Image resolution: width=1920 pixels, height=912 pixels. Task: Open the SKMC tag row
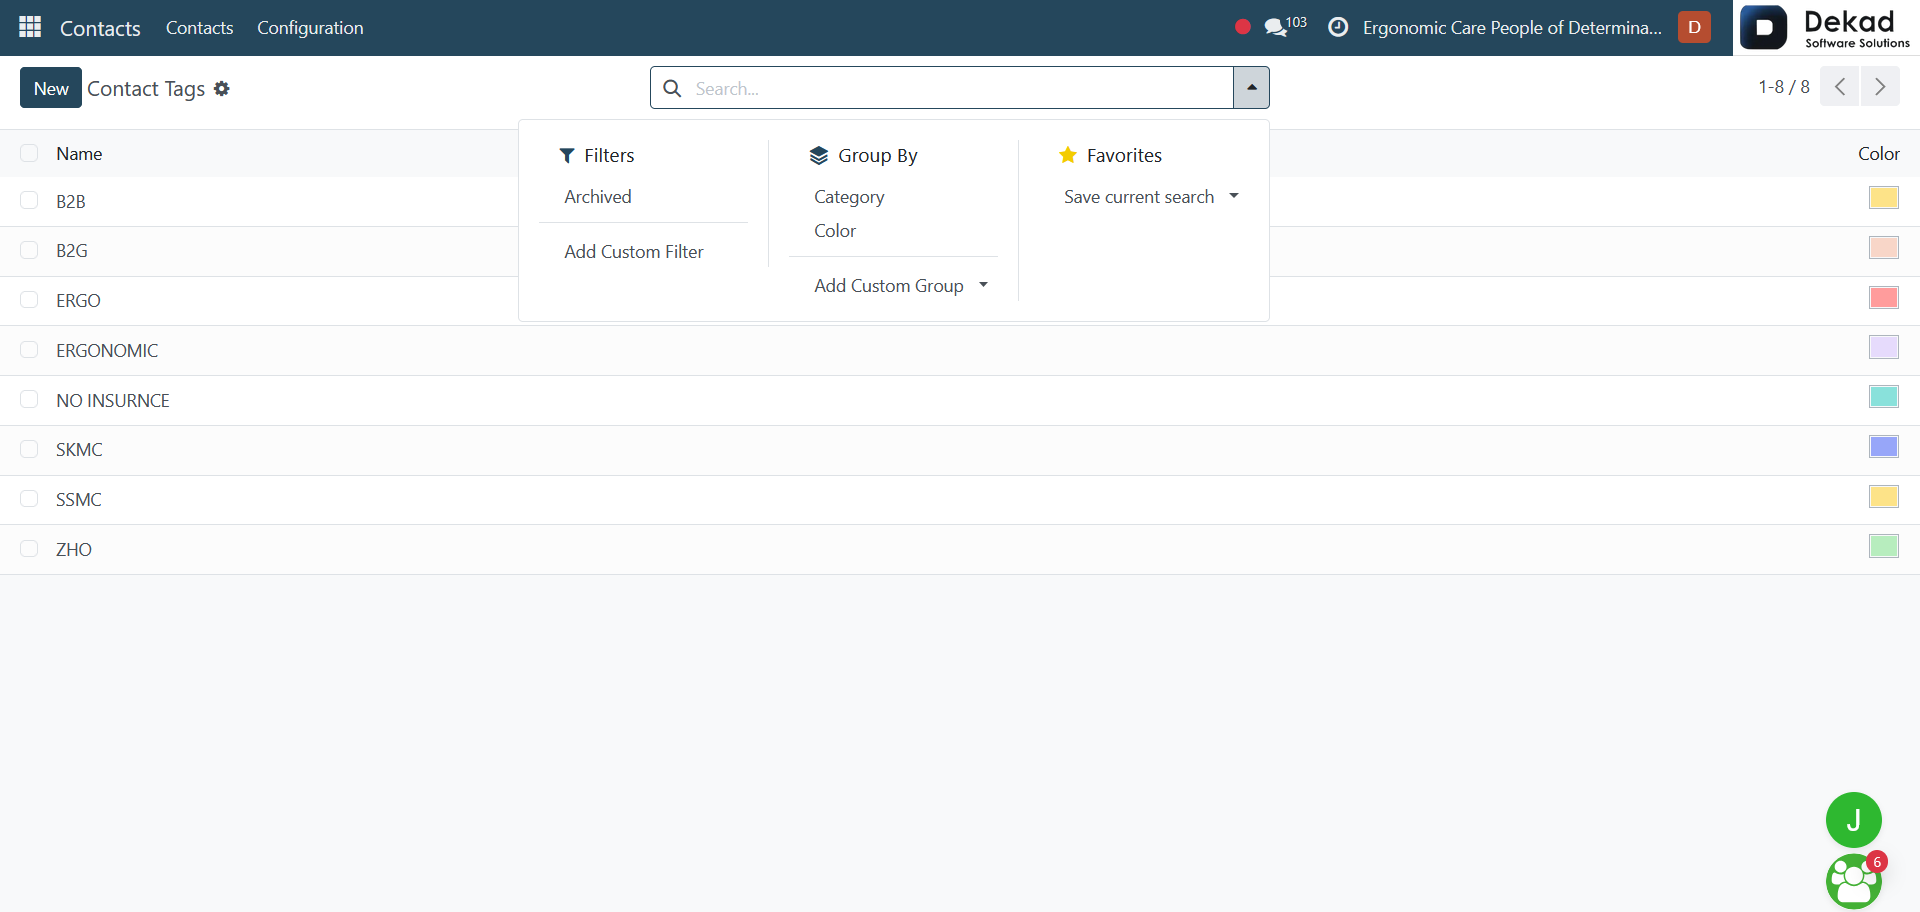[x=960, y=450]
